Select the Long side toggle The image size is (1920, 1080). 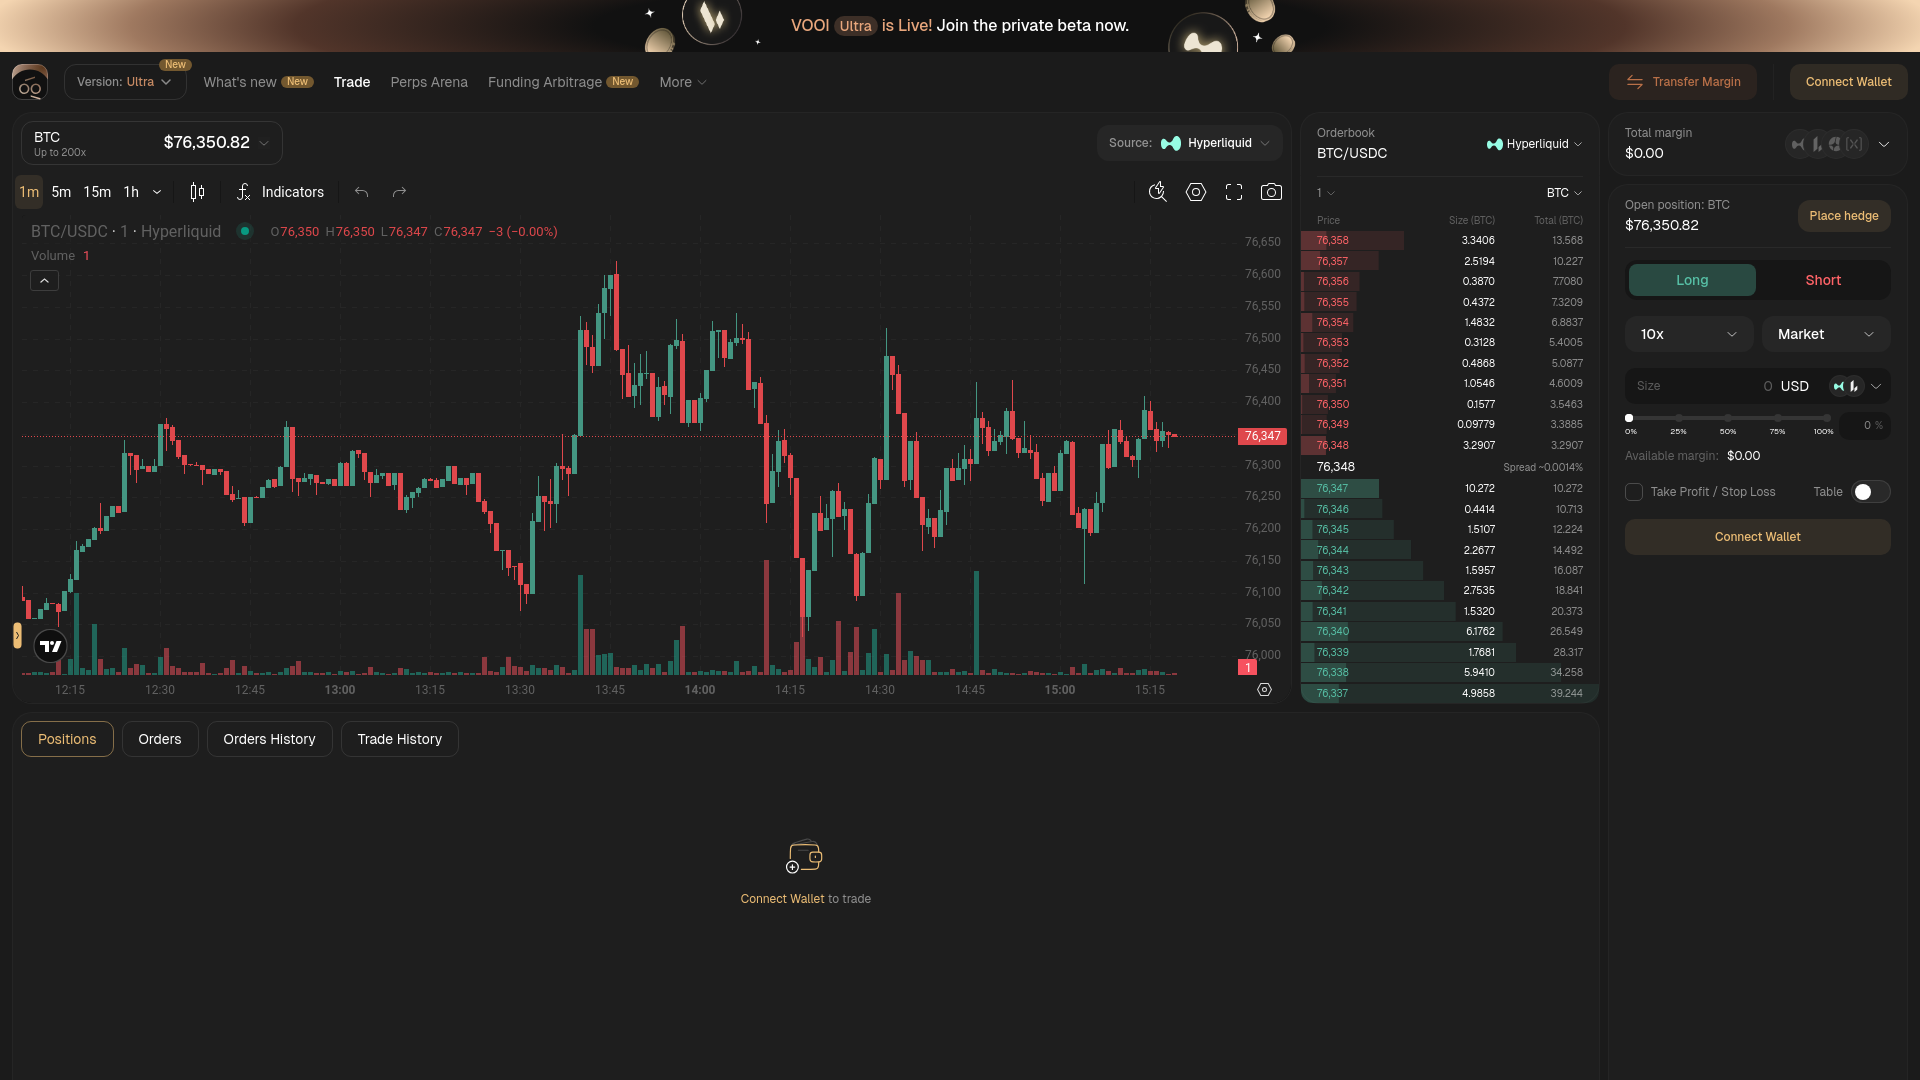[x=1692, y=280]
